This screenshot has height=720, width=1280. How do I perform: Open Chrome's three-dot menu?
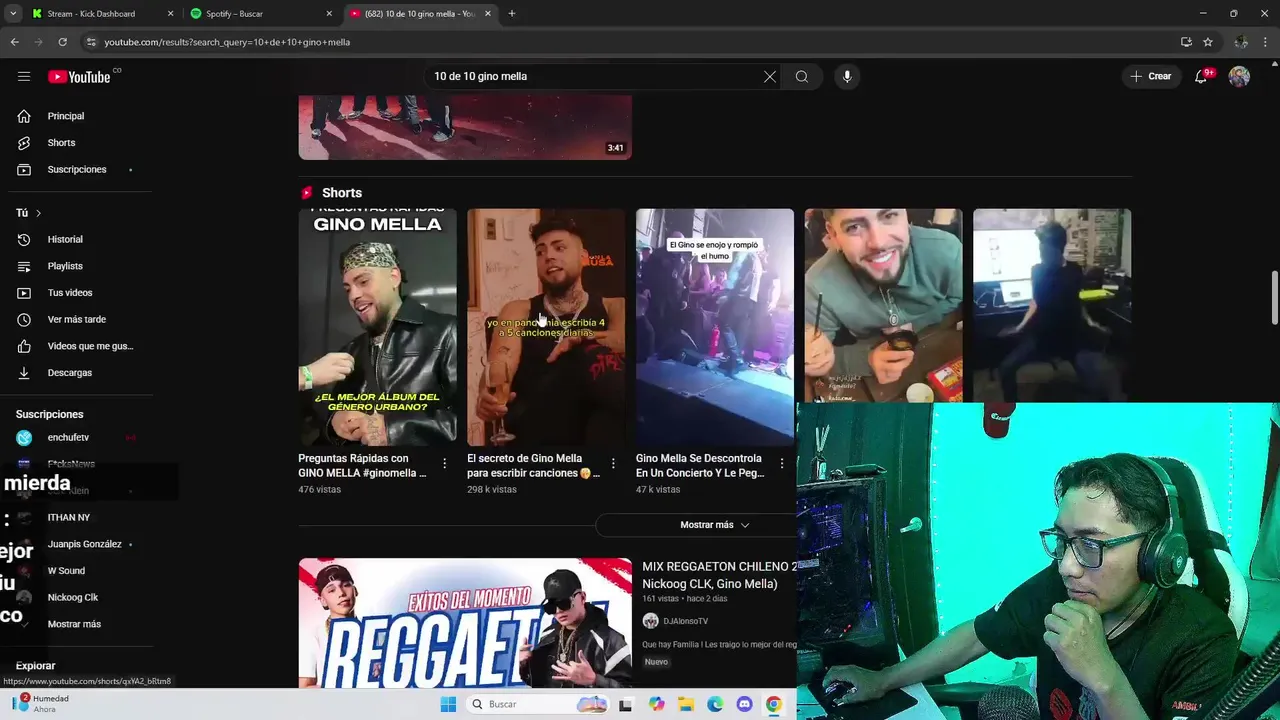coord(1266,42)
